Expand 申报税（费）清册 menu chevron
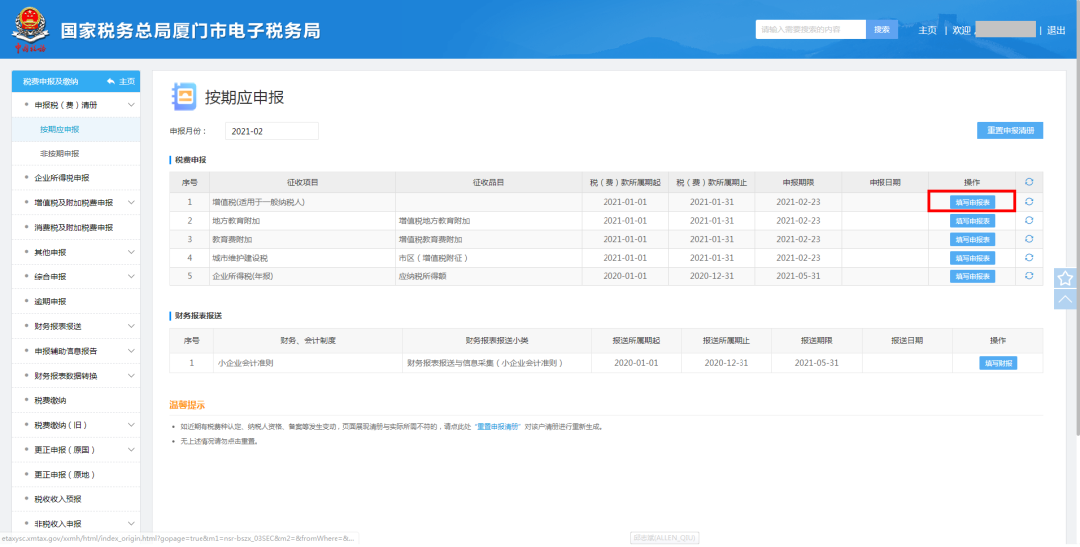Screen dimensions: 1080x547 [131, 105]
